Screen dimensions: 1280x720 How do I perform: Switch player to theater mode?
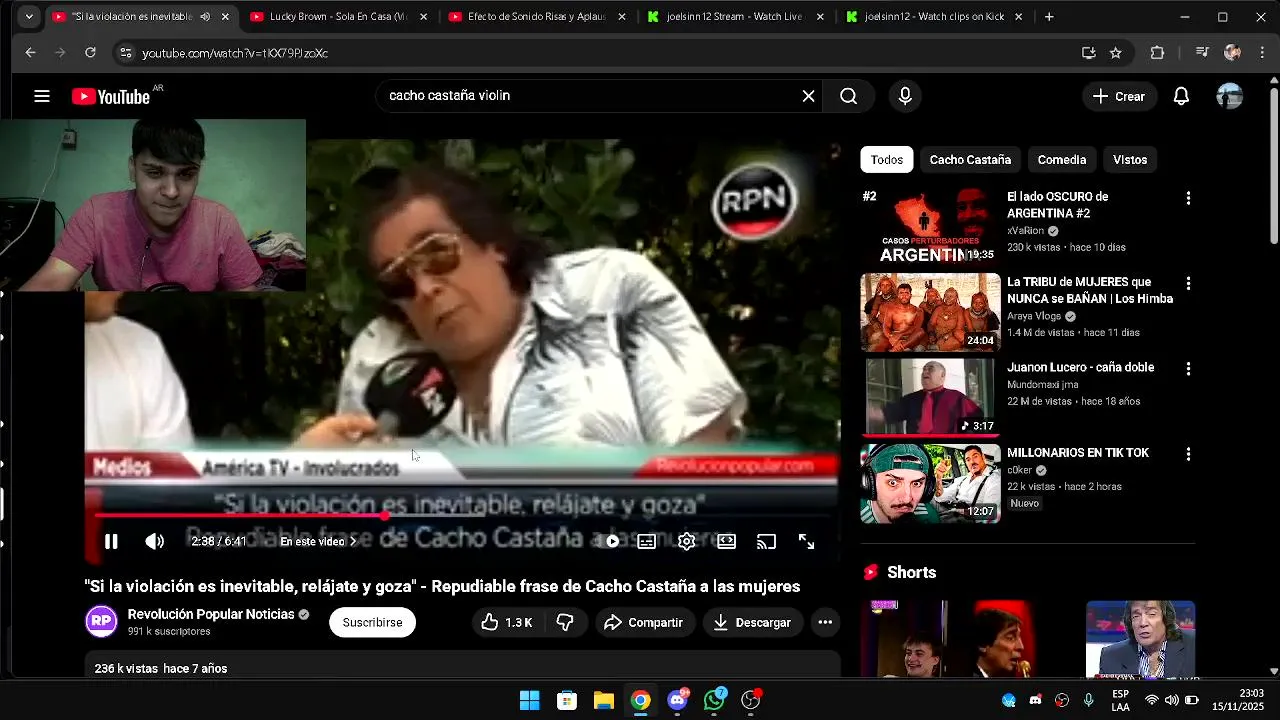(727, 542)
